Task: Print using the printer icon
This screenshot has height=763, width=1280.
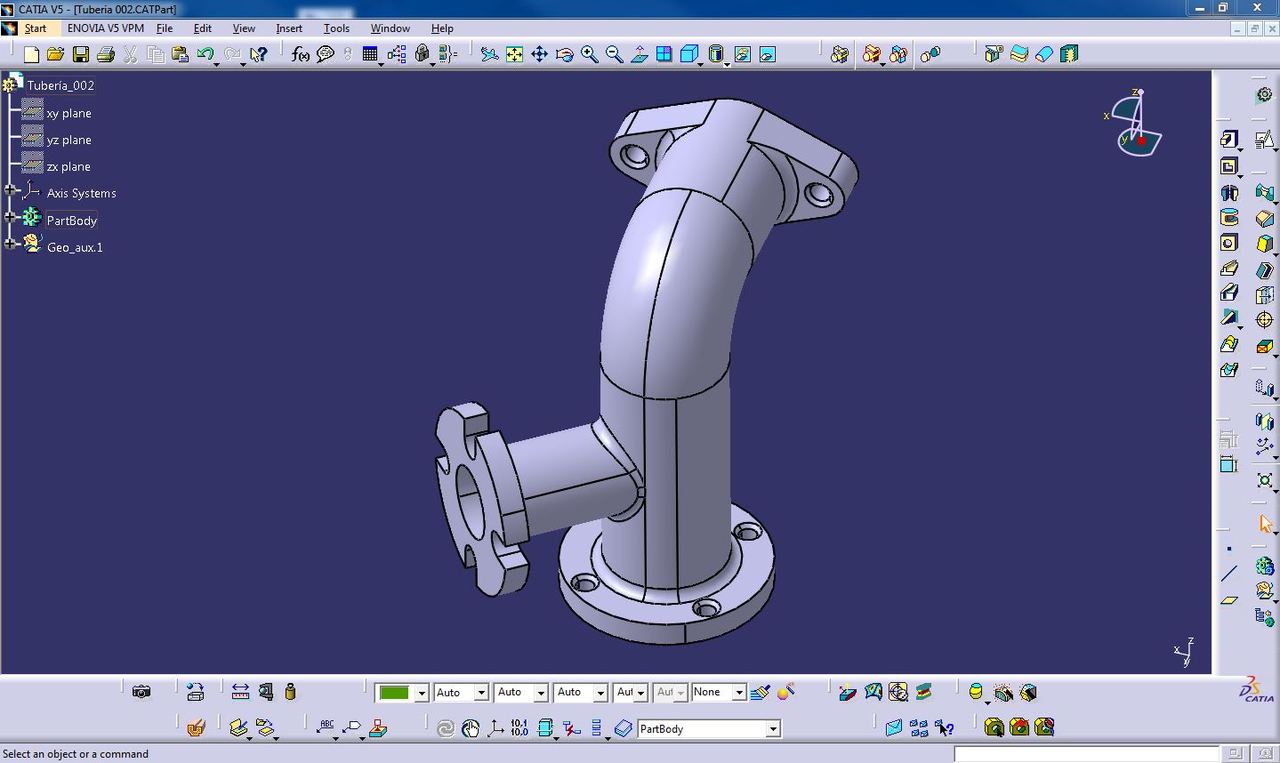Action: click(106, 54)
